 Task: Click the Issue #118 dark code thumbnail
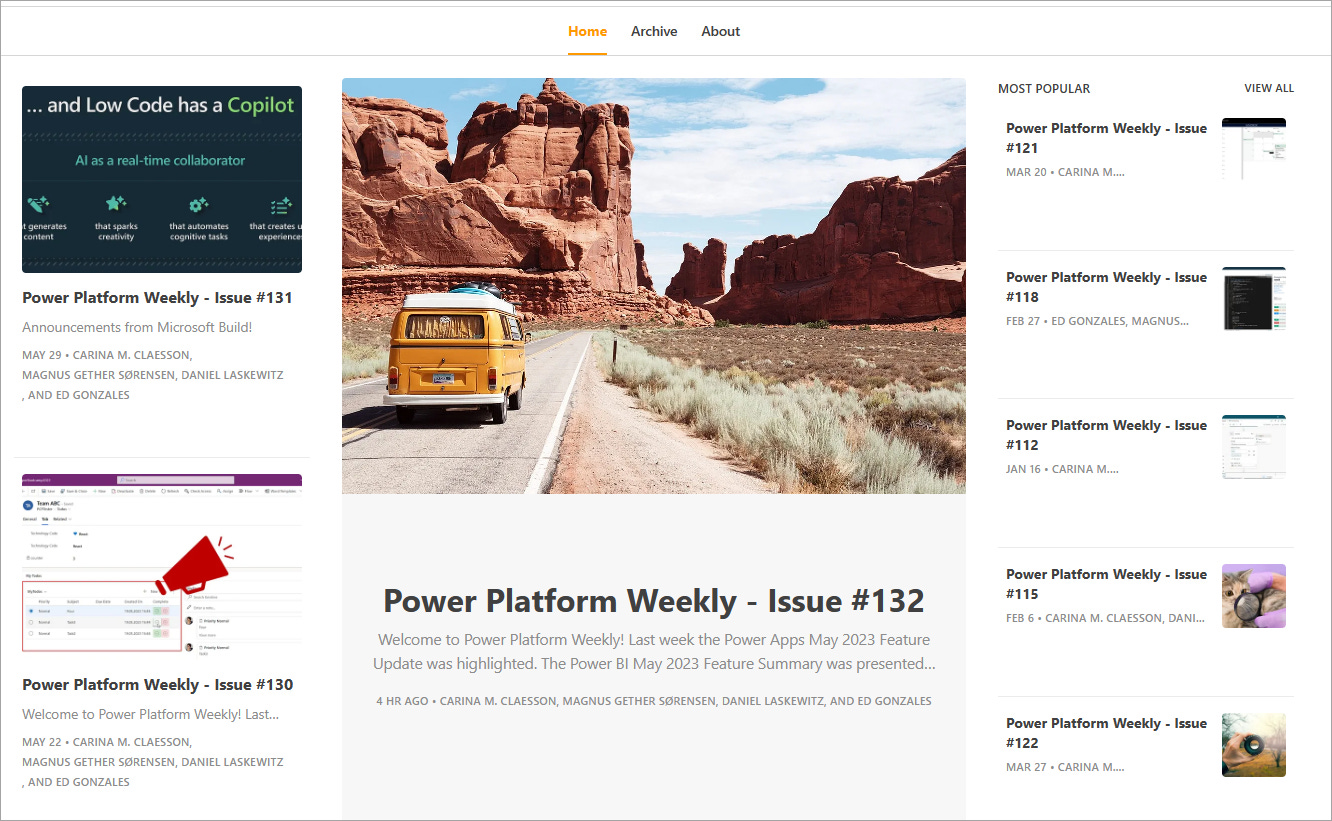pyautogui.click(x=1254, y=298)
